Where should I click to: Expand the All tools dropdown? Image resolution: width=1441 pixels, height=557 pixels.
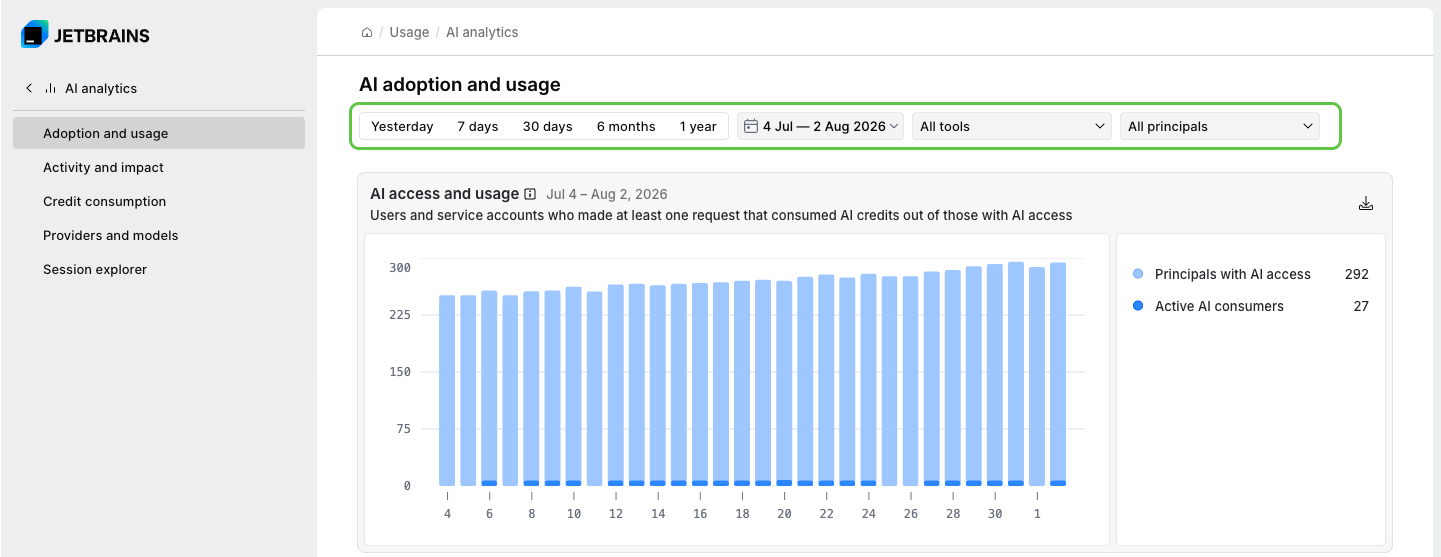tap(1012, 126)
